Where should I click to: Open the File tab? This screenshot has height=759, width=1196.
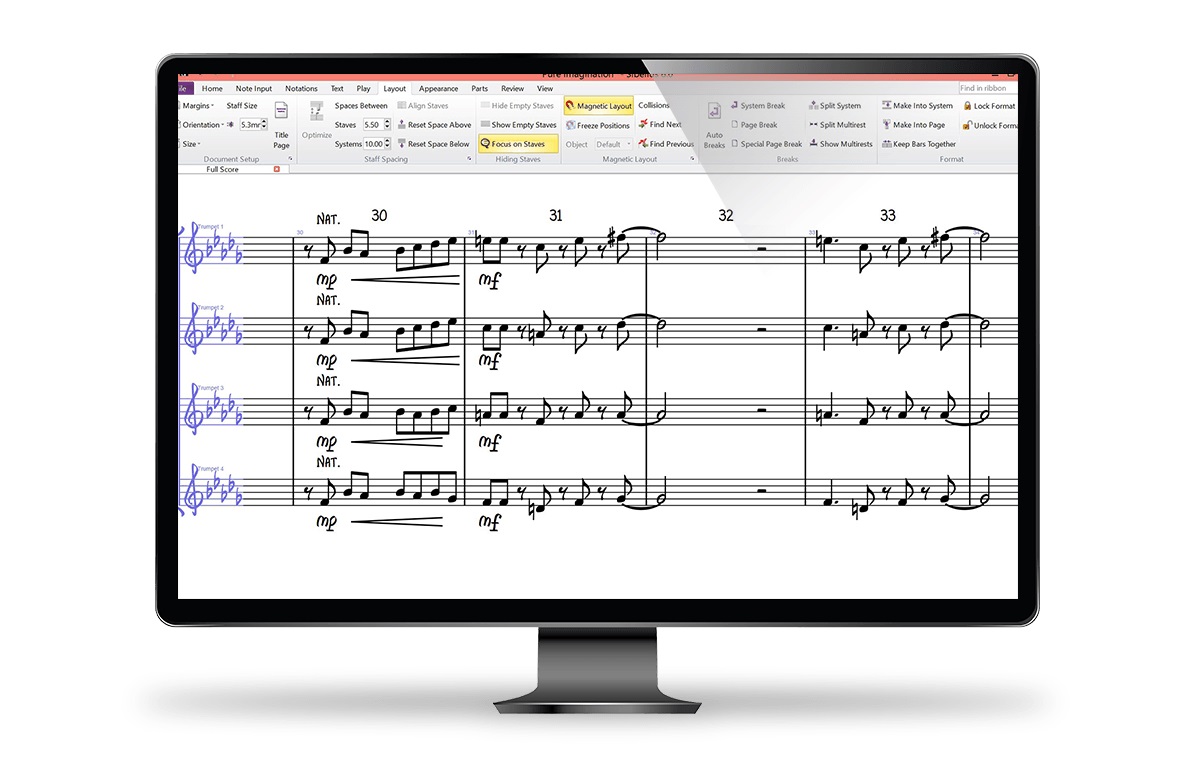pos(185,88)
